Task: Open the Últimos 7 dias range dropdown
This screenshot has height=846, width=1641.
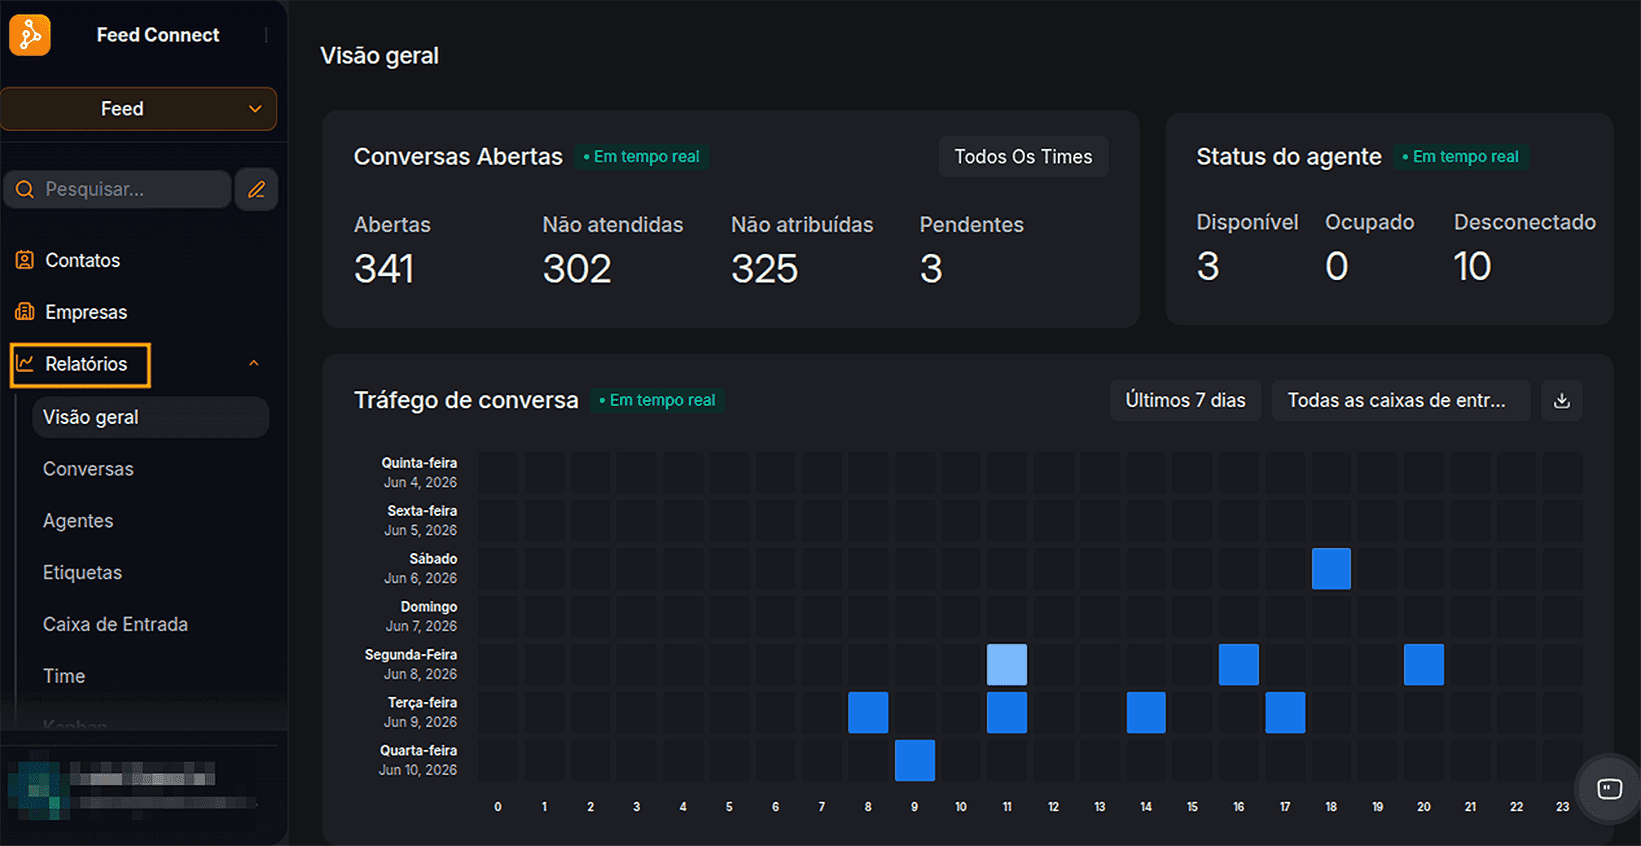Action: 1185,400
